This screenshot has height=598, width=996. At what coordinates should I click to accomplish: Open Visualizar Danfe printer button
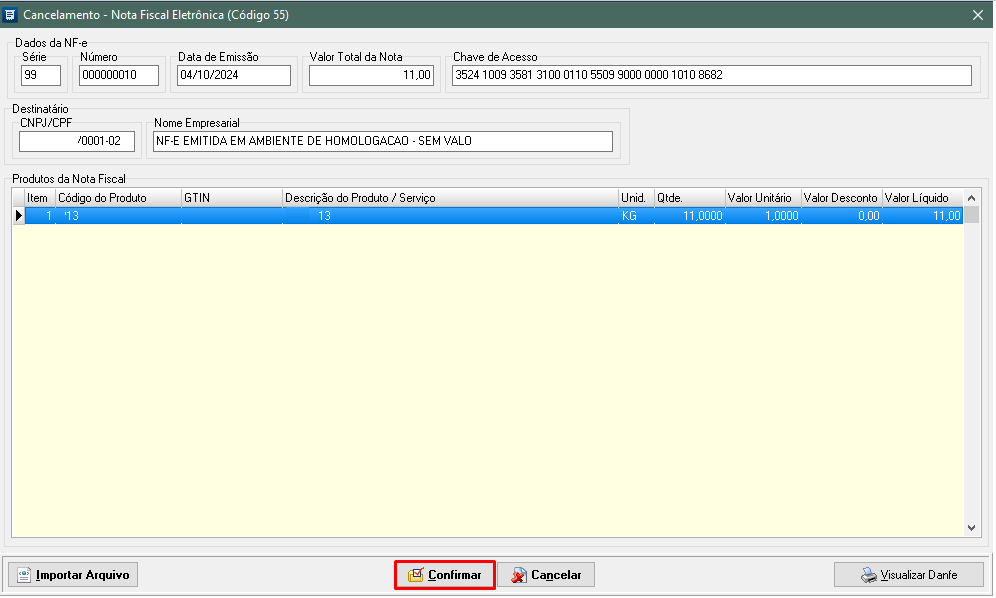pyautogui.click(x=908, y=575)
